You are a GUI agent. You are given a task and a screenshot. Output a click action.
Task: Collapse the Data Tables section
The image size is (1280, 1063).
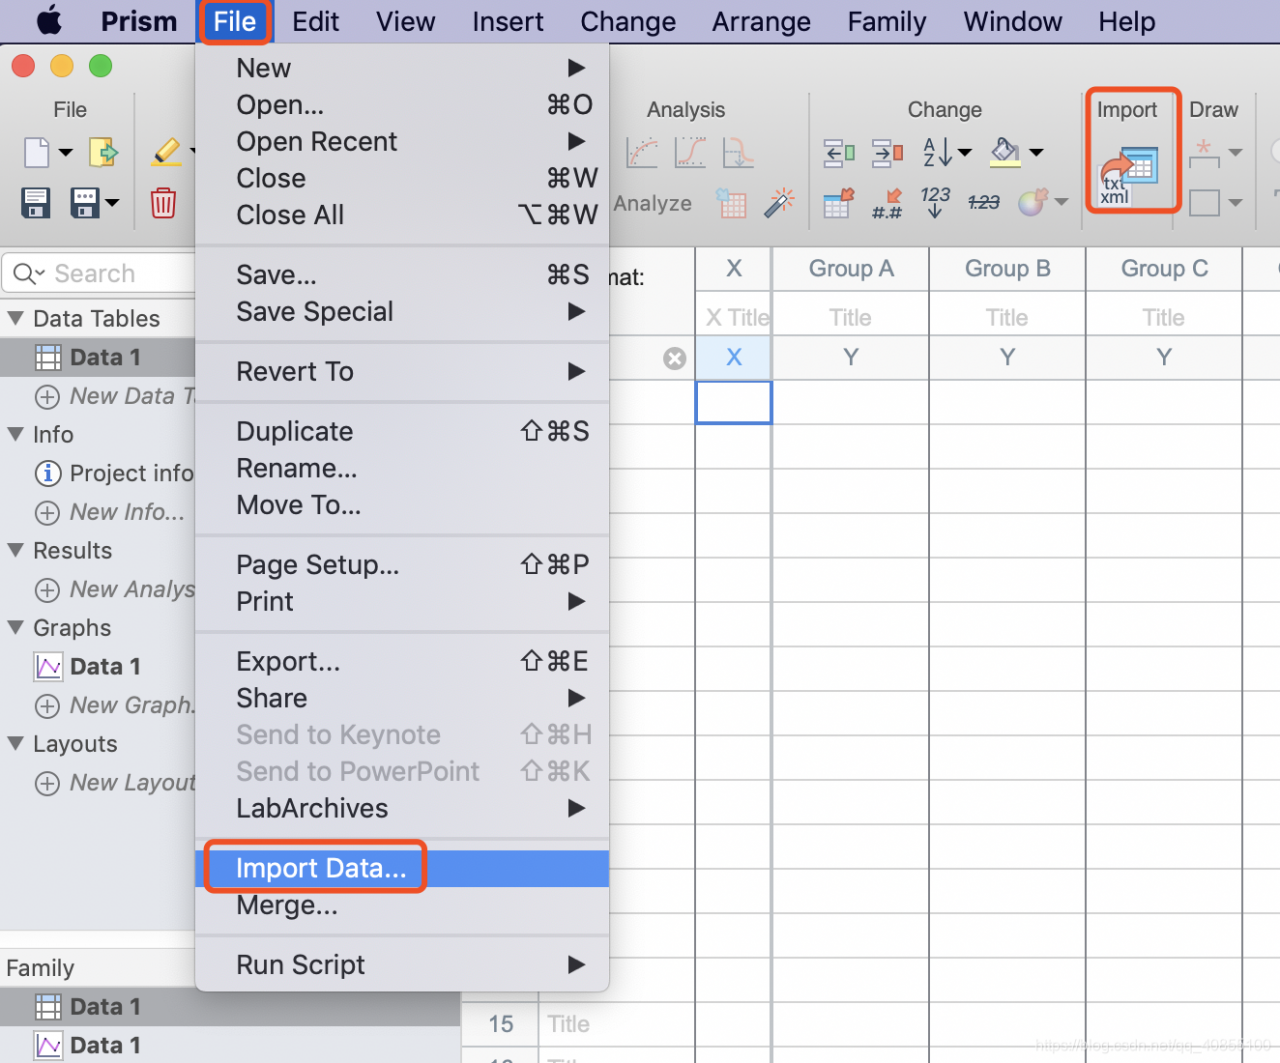coord(15,319)
